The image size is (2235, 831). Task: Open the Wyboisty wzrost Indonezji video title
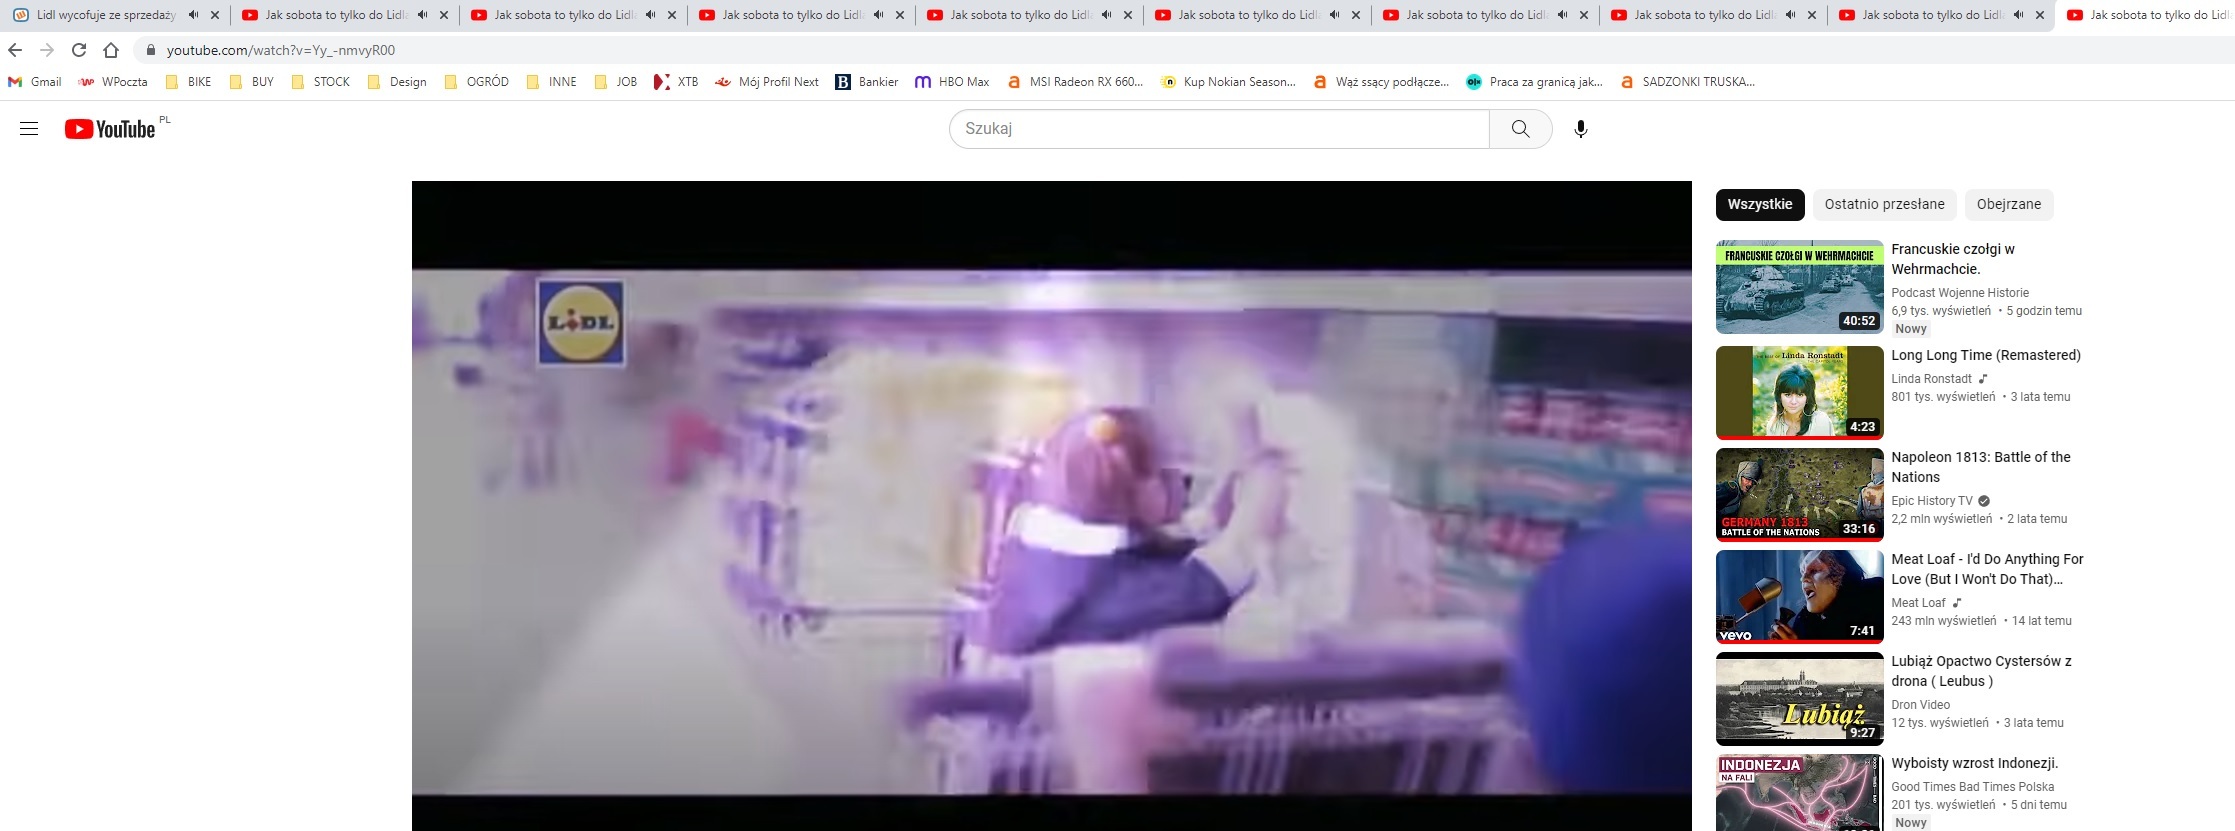click(1974, 763)
